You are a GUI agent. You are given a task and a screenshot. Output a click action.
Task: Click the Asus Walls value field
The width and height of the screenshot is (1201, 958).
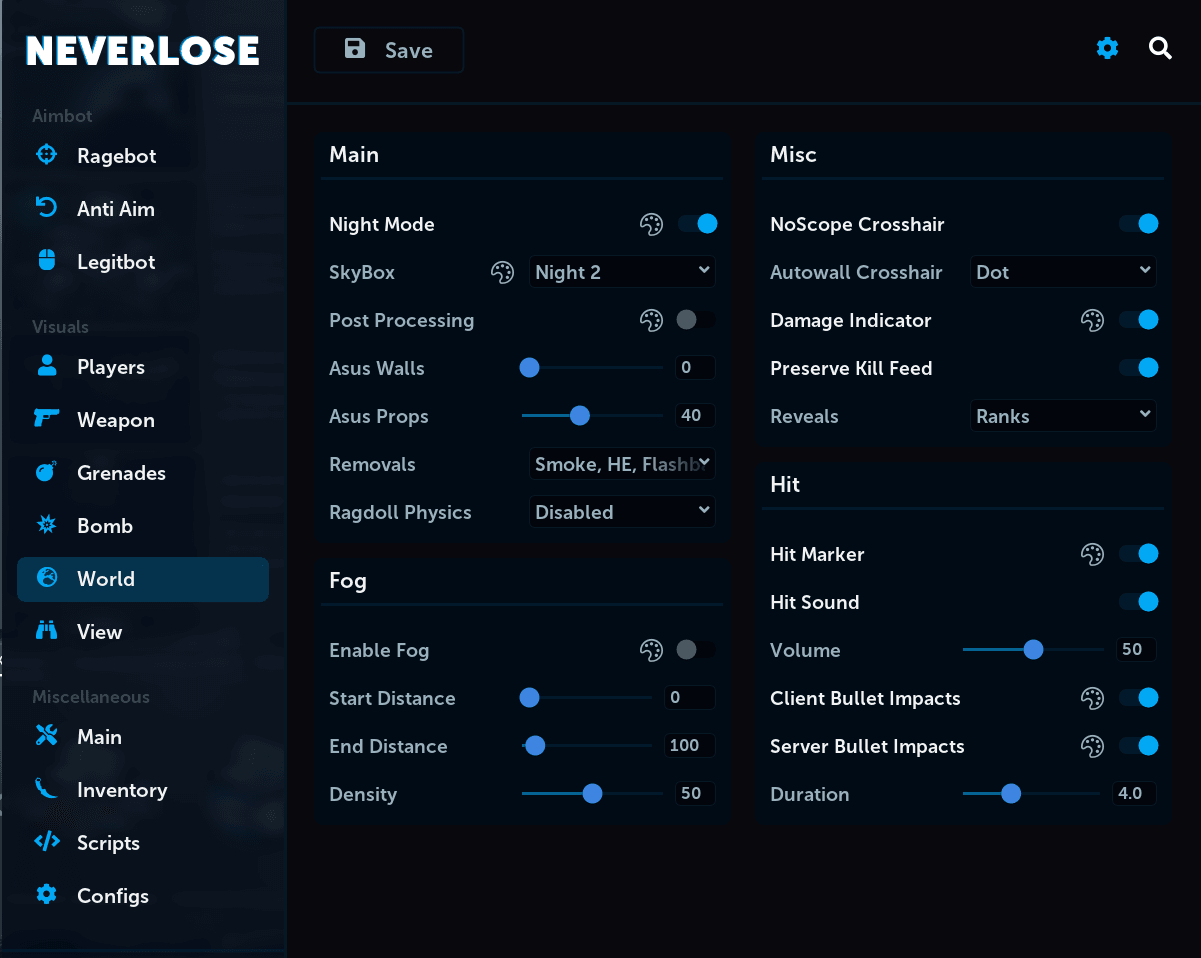695,368
